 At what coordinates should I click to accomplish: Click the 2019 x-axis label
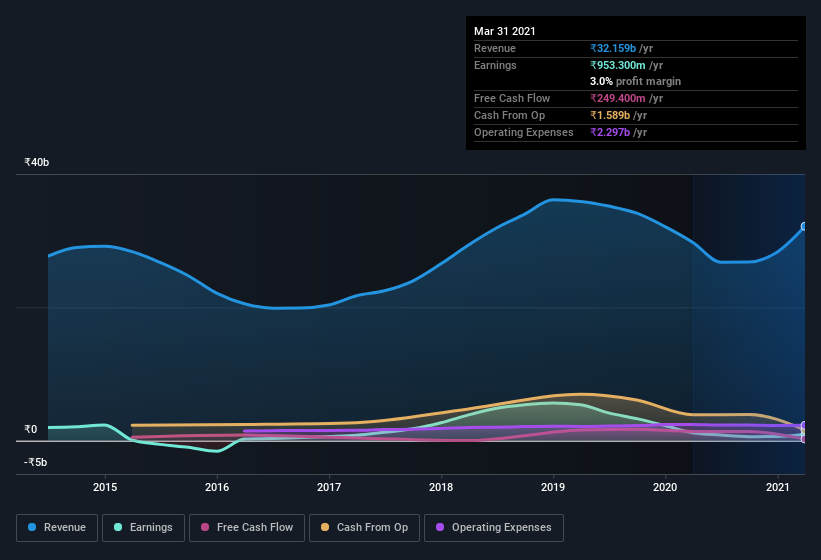coord(553,487)
